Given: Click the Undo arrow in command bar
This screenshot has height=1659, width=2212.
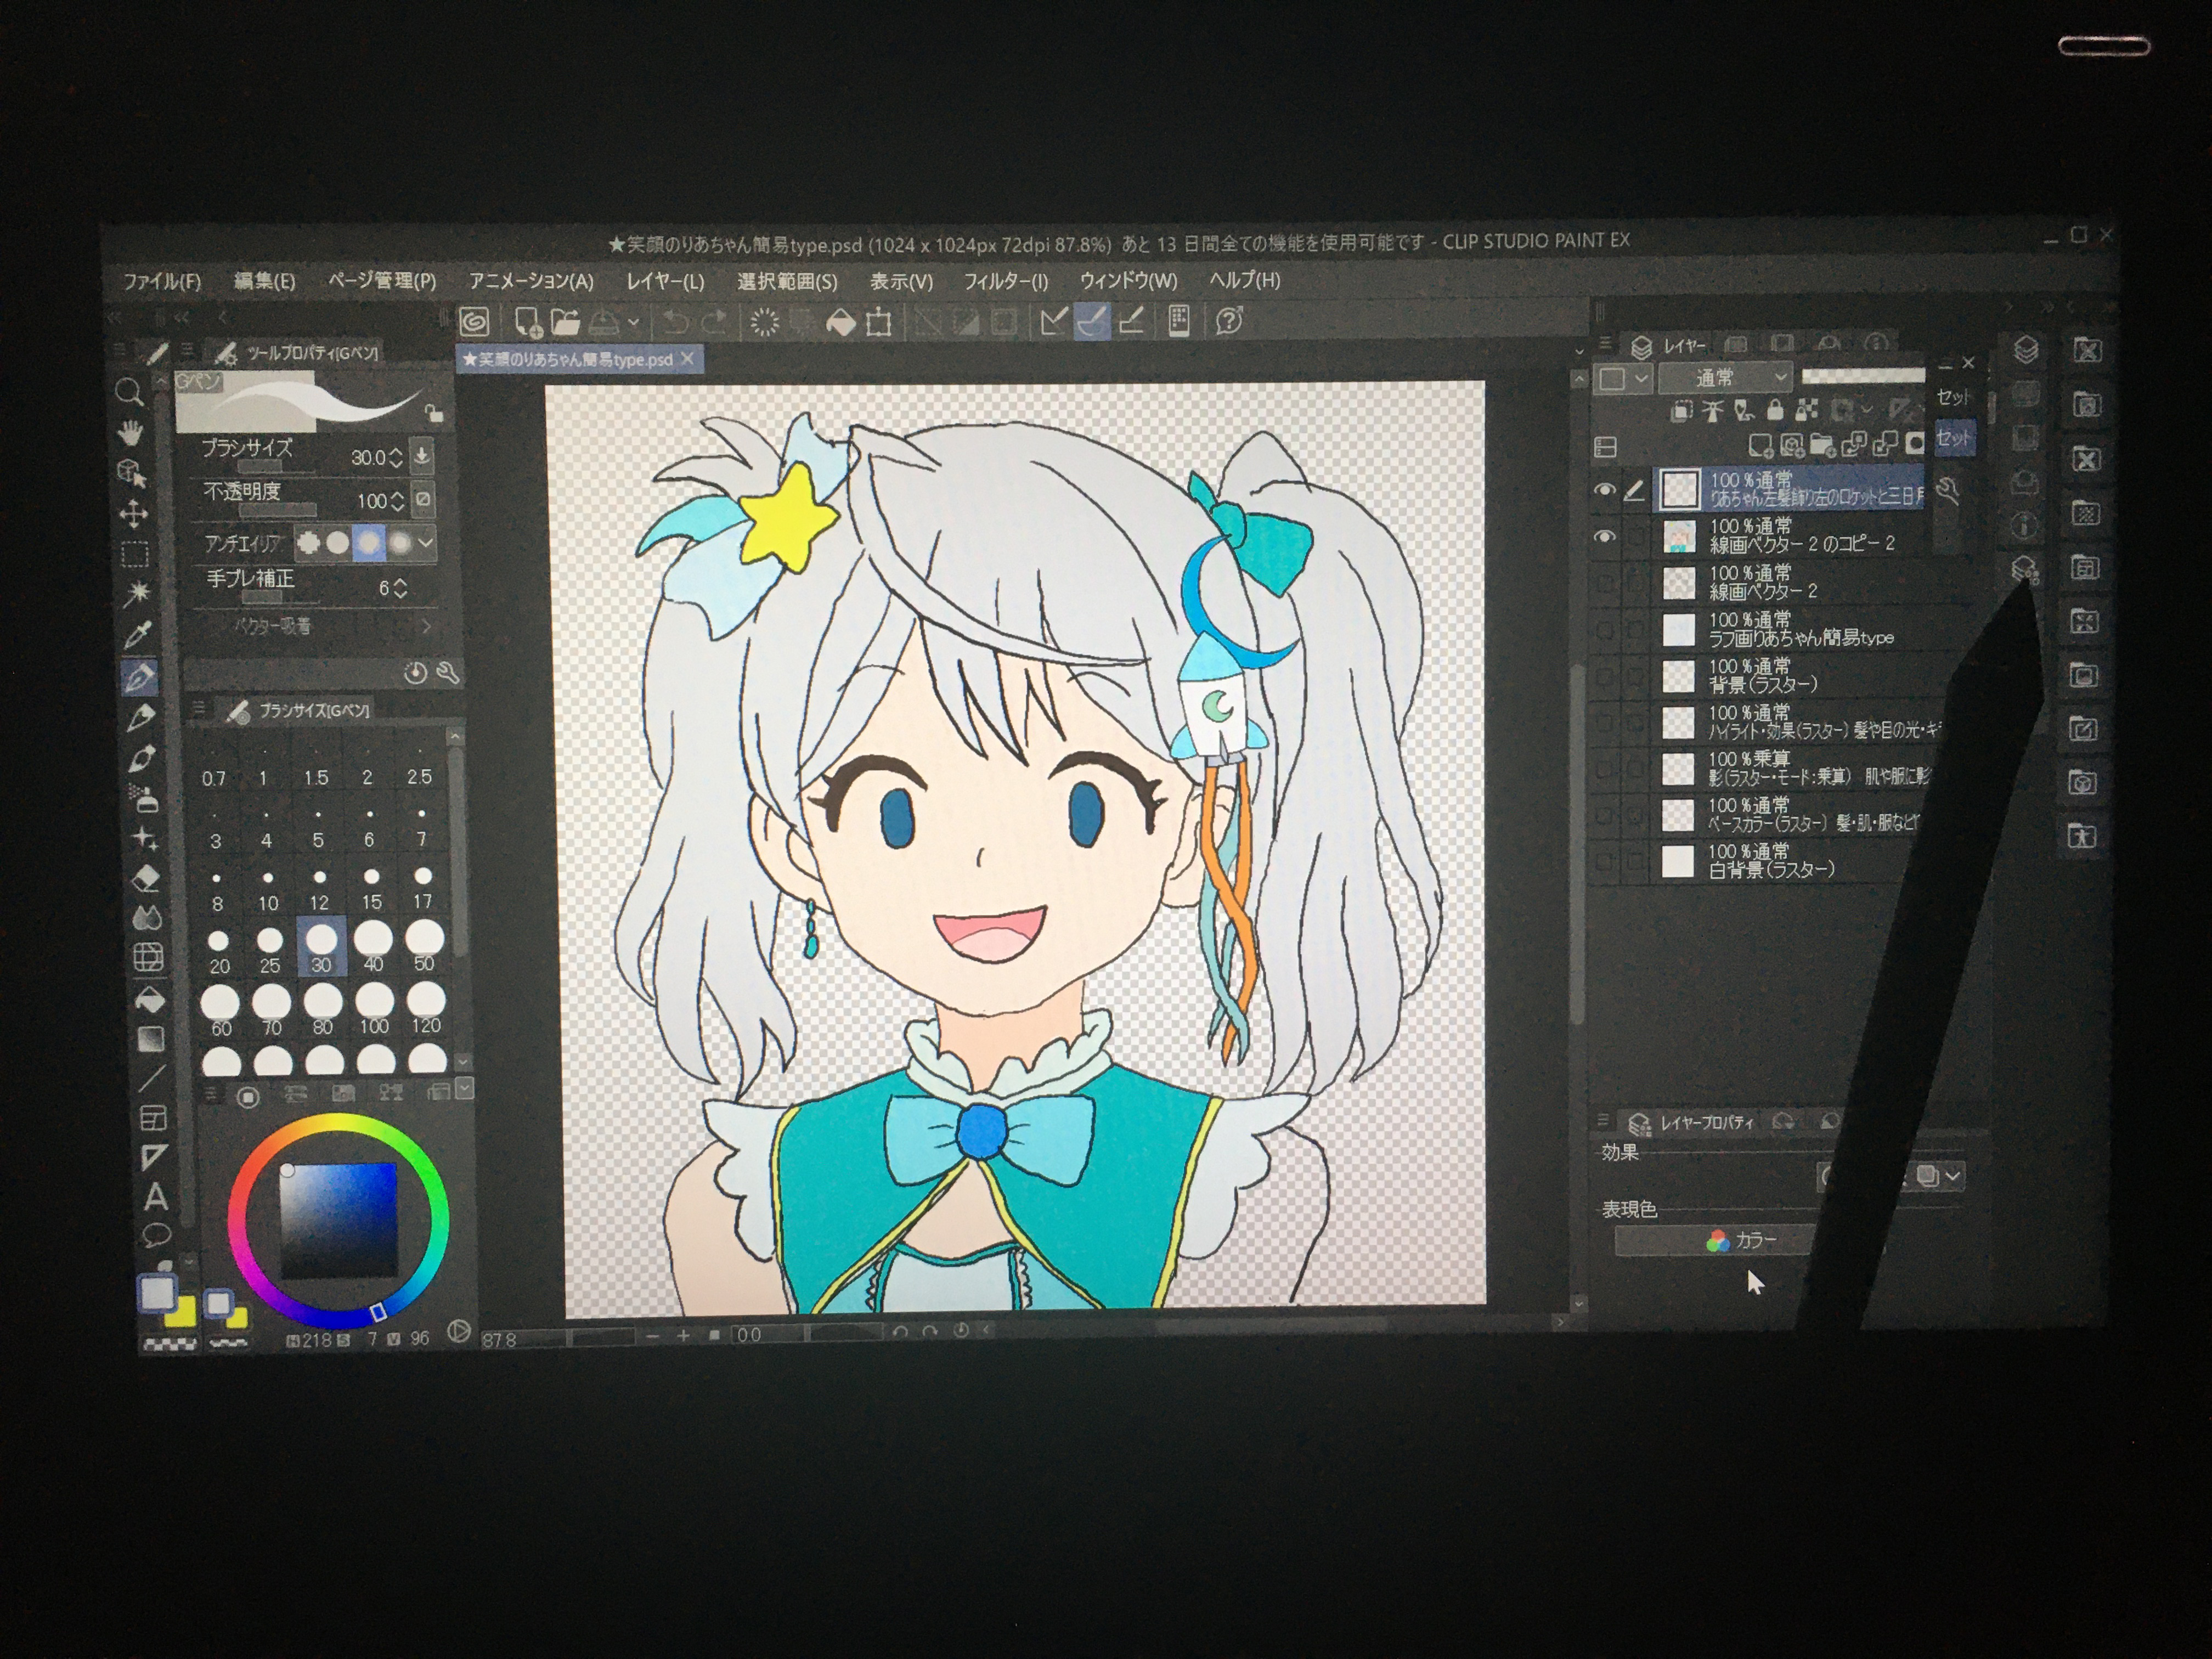Looking at the screenshot, I should tap(675, 322).
